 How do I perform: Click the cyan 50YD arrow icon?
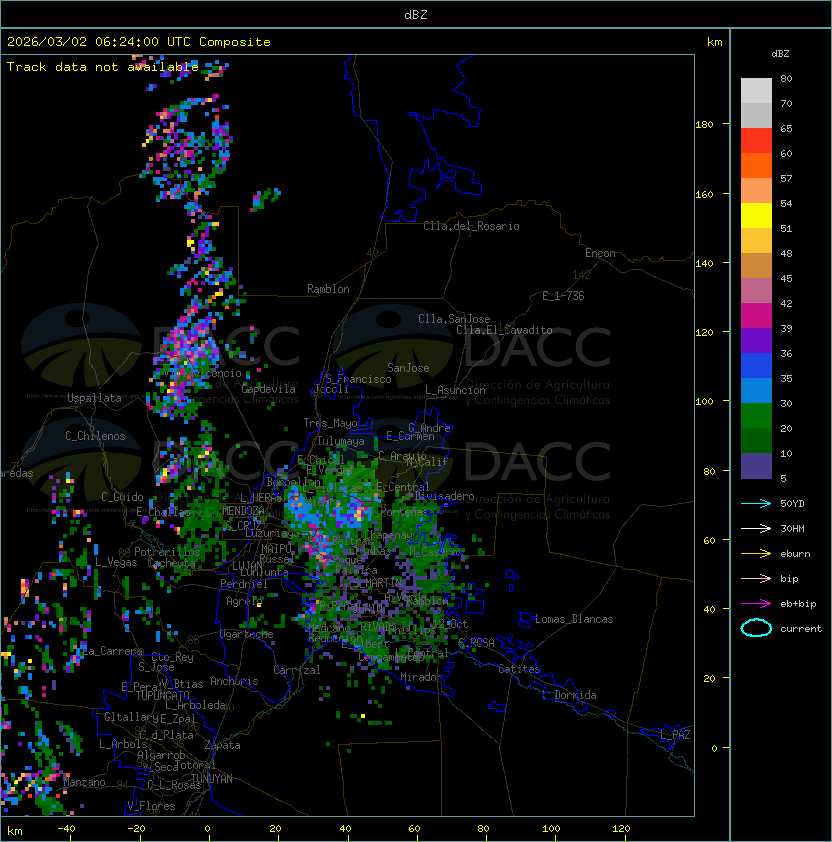tap(756, 504)
